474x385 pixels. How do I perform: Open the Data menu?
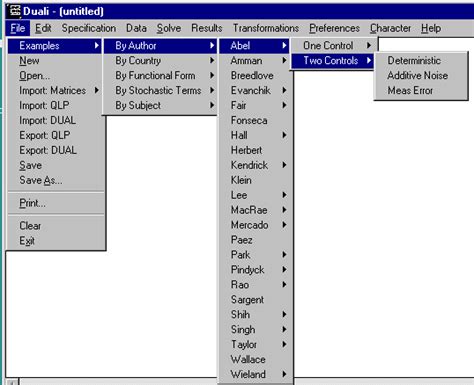tap(136, 28)
